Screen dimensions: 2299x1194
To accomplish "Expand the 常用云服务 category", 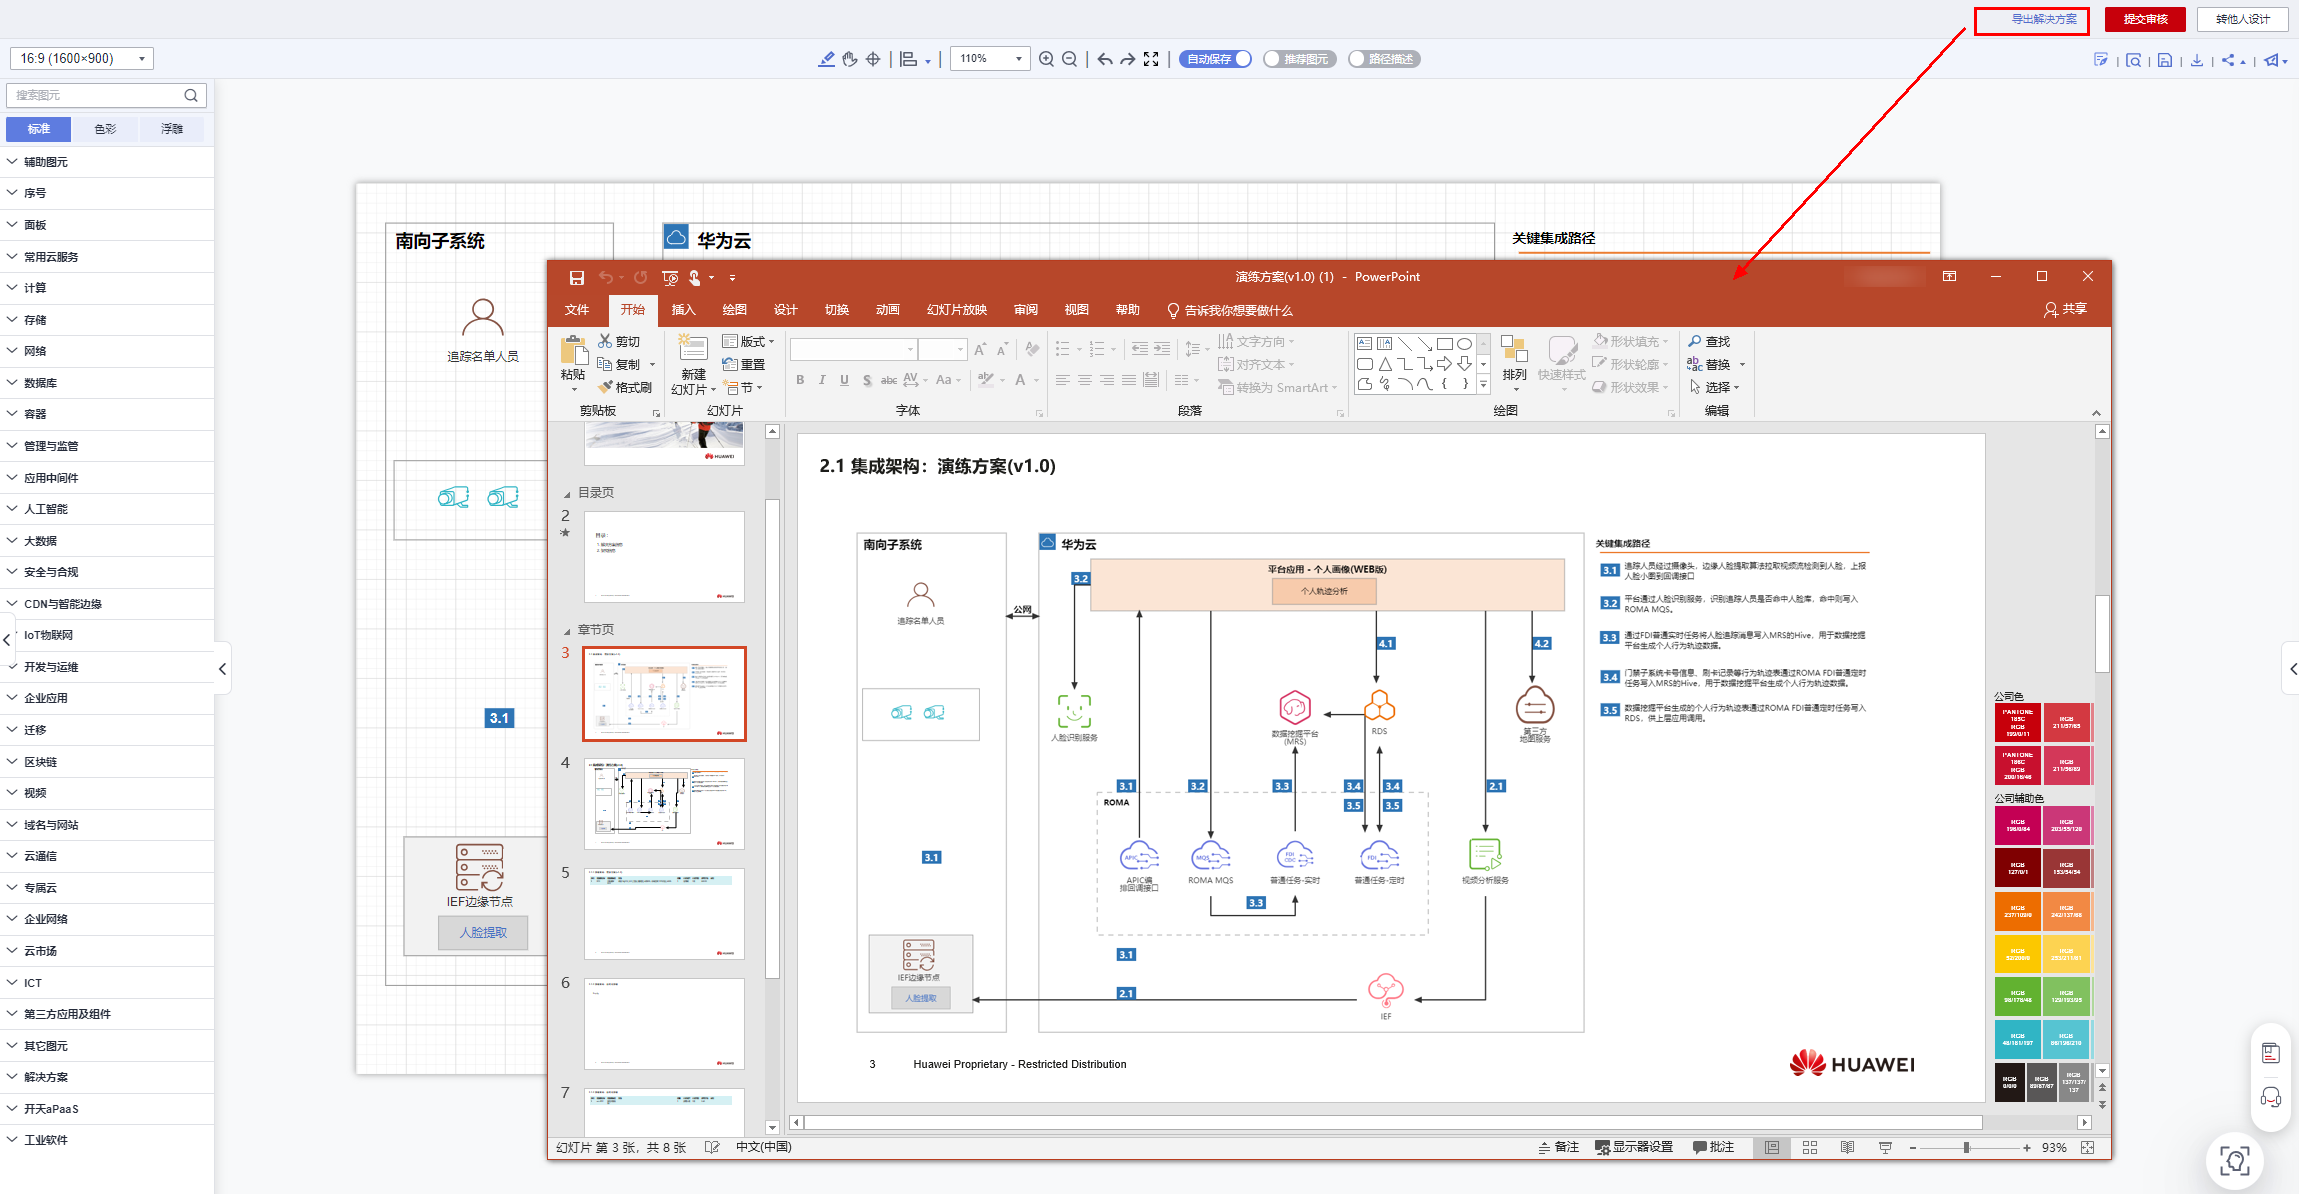I will coord(107,257).
